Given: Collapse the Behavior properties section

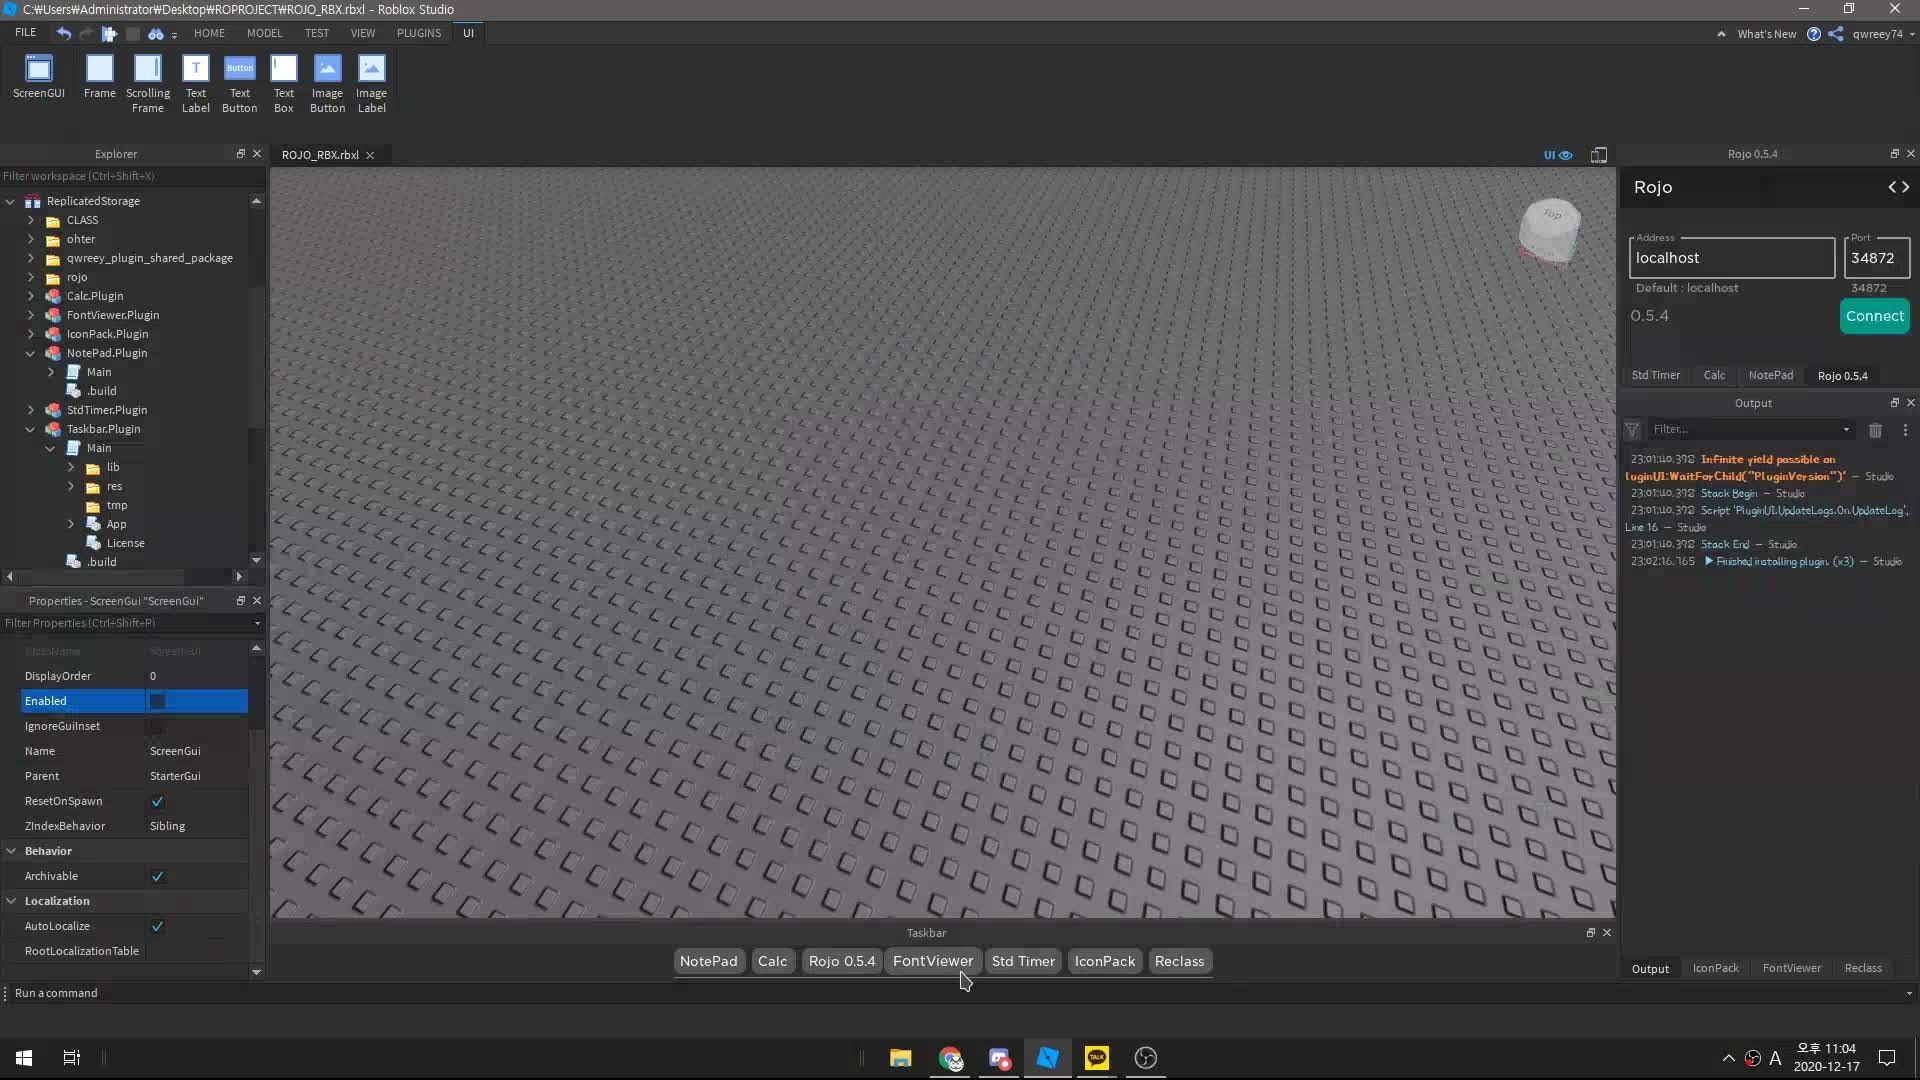Looking at the screenshot, I should tap(11, 851).
